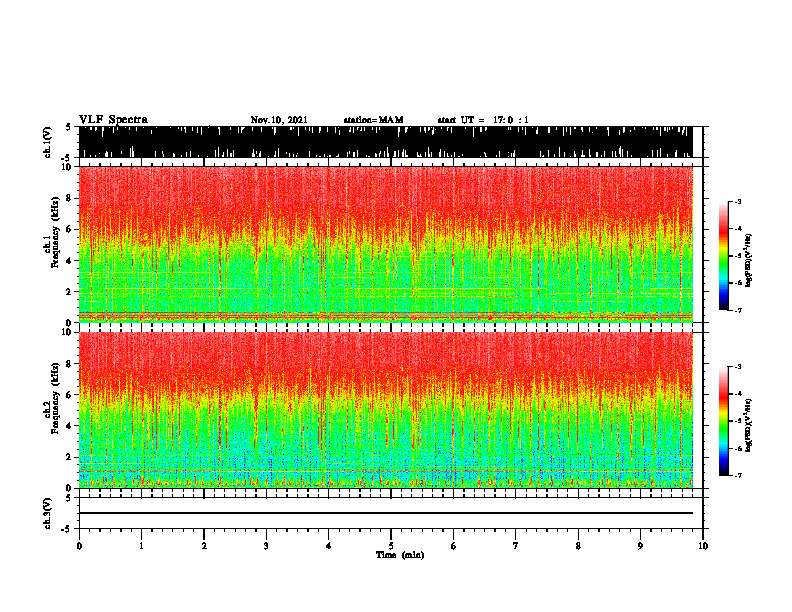Image resolution: width=792 pixels, height=612 pixels.
Task: Click the "5" tick on ch.1(V) axis
Action: 69,127
